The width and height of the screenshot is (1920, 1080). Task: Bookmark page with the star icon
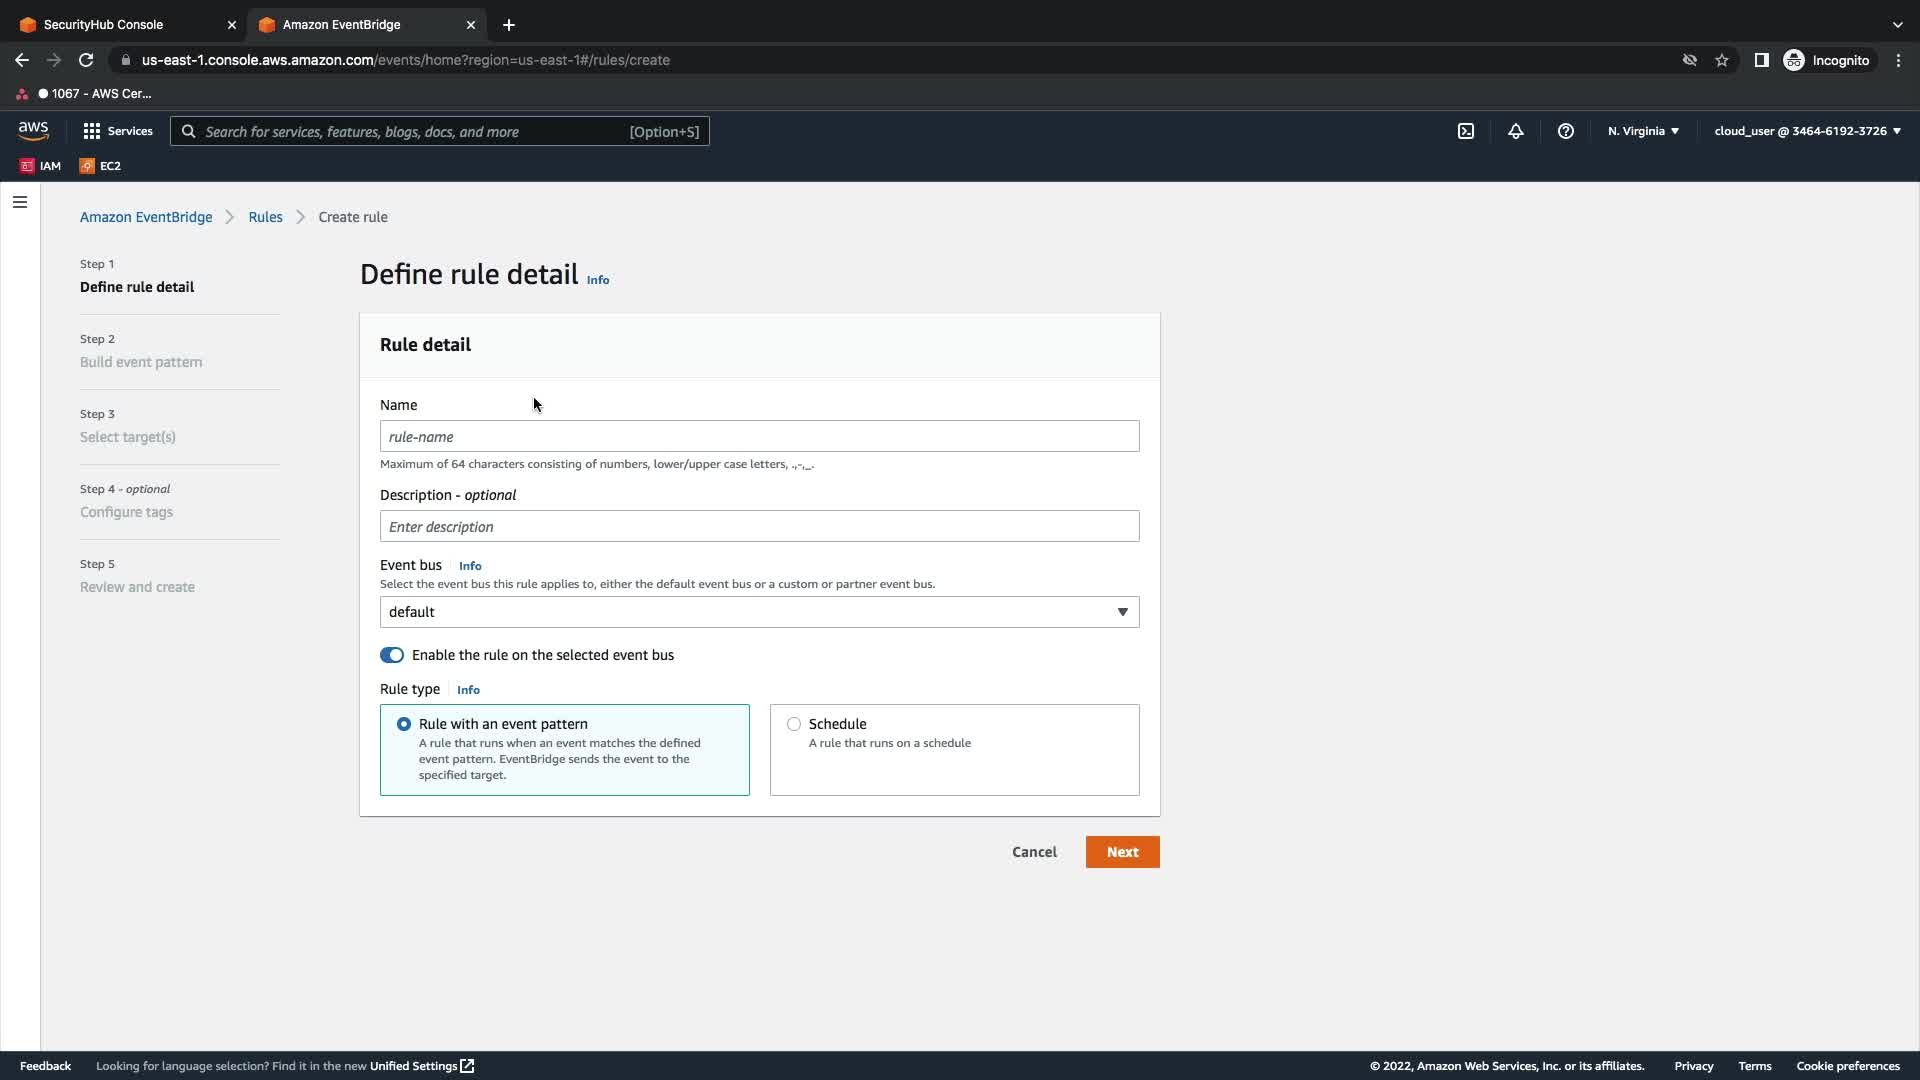pos(1722,60)
